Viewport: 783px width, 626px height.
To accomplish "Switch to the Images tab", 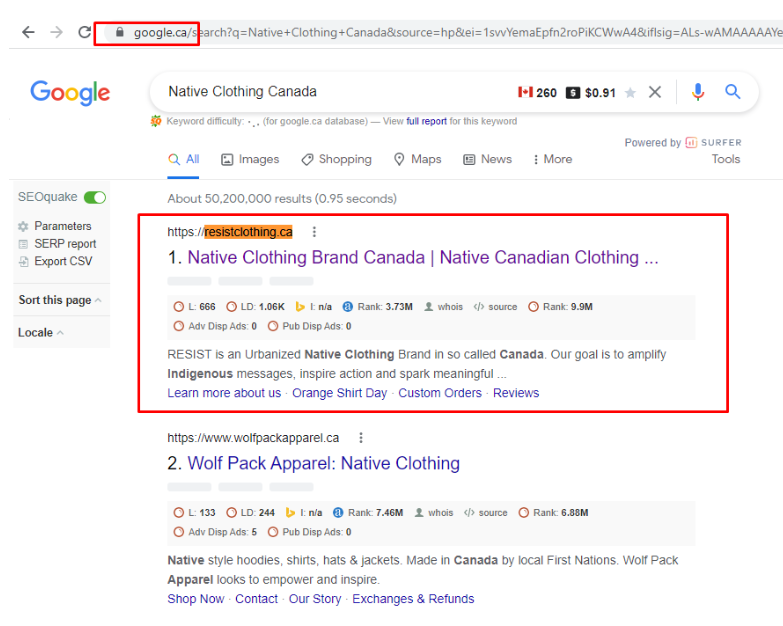I will pos(250,159).
